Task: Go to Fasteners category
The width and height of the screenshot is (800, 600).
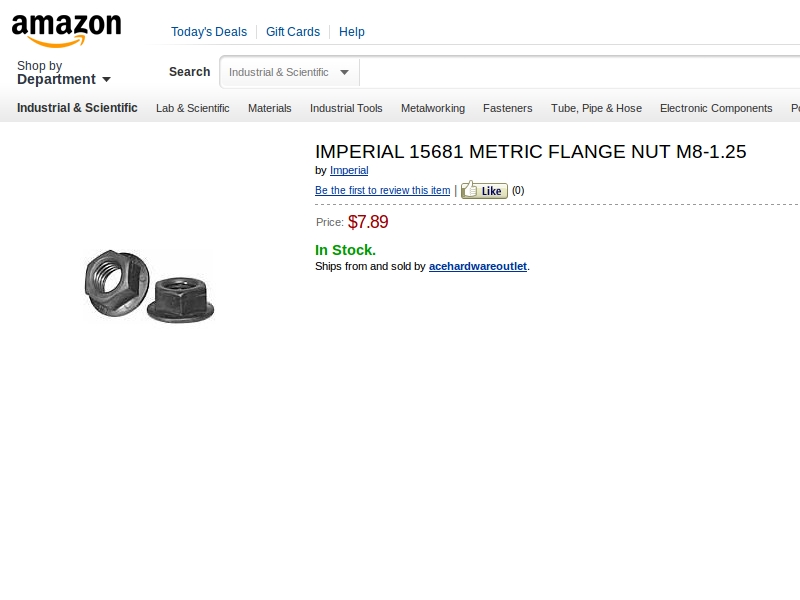Action: click(508, 108)
